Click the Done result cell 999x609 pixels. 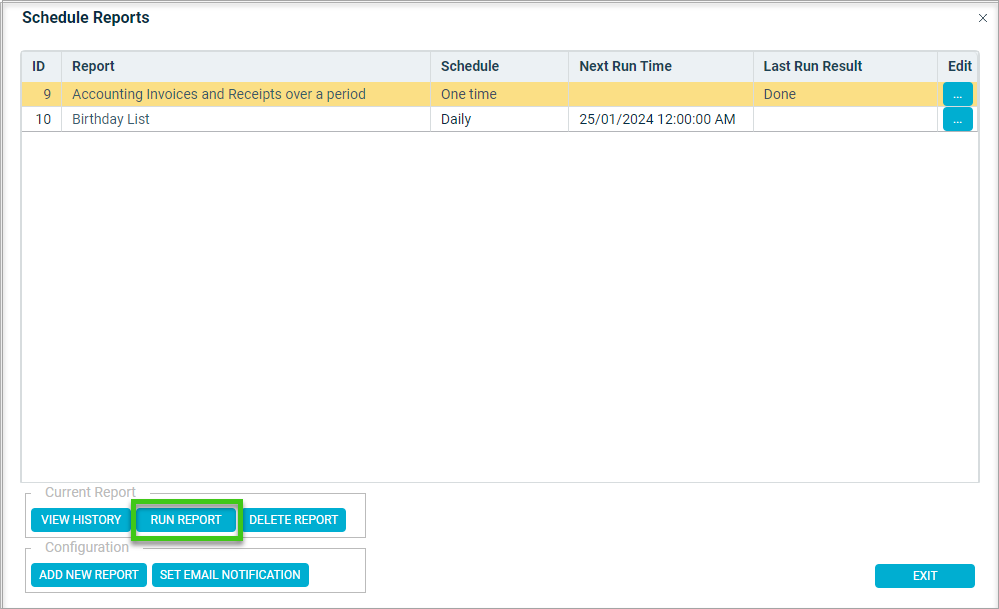click(845, 94)
